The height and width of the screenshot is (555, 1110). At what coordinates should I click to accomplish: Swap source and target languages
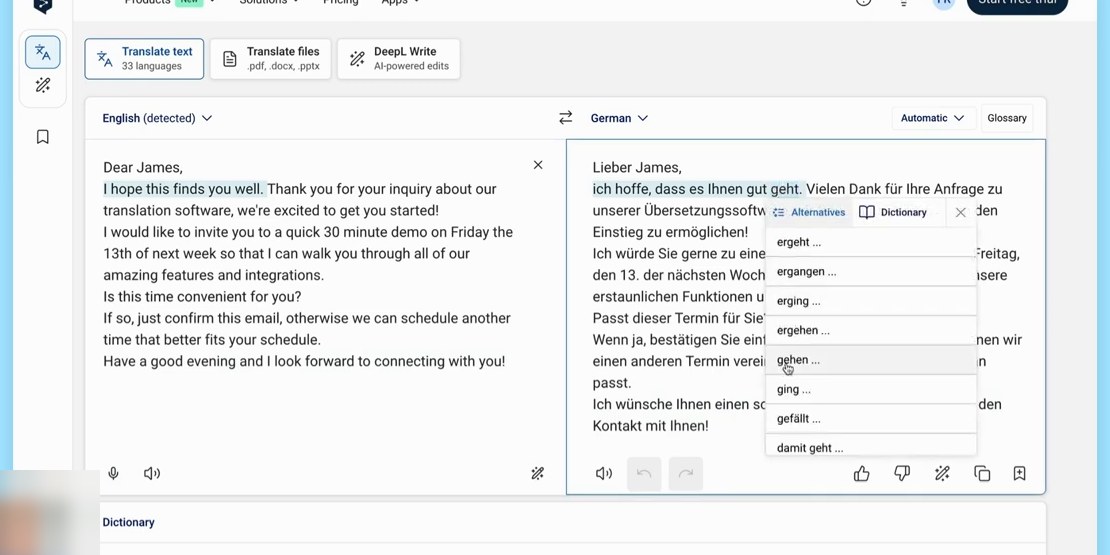pyautogui.click(x=565, y=118)
